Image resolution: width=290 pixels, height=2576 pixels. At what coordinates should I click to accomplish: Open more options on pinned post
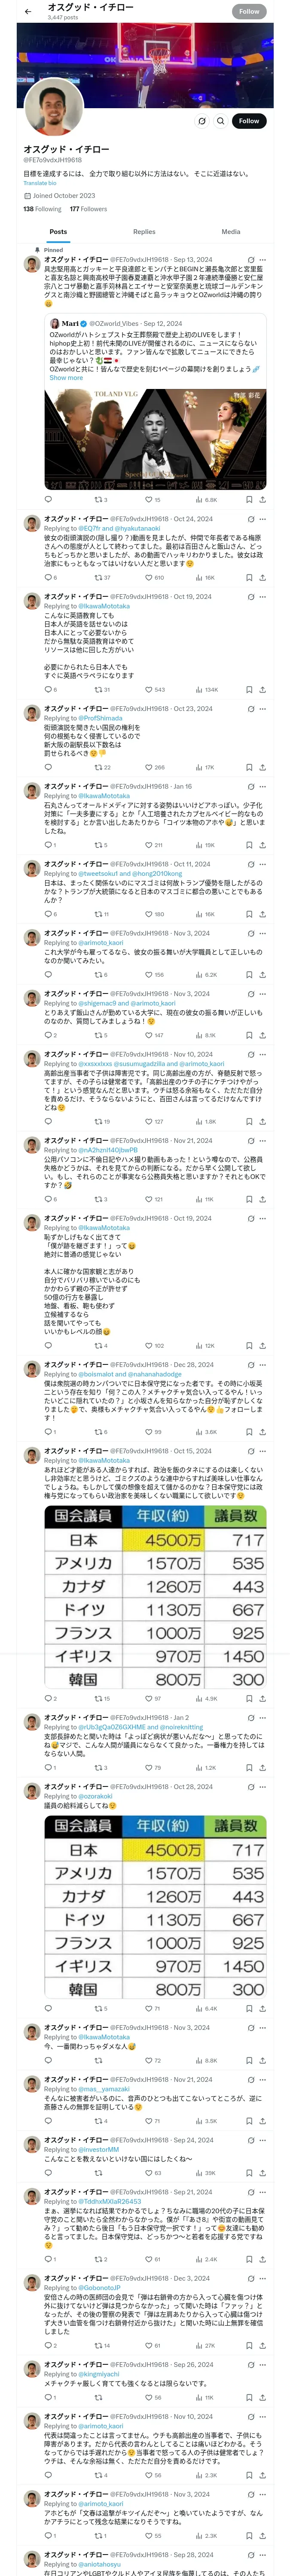click(263, 260)
